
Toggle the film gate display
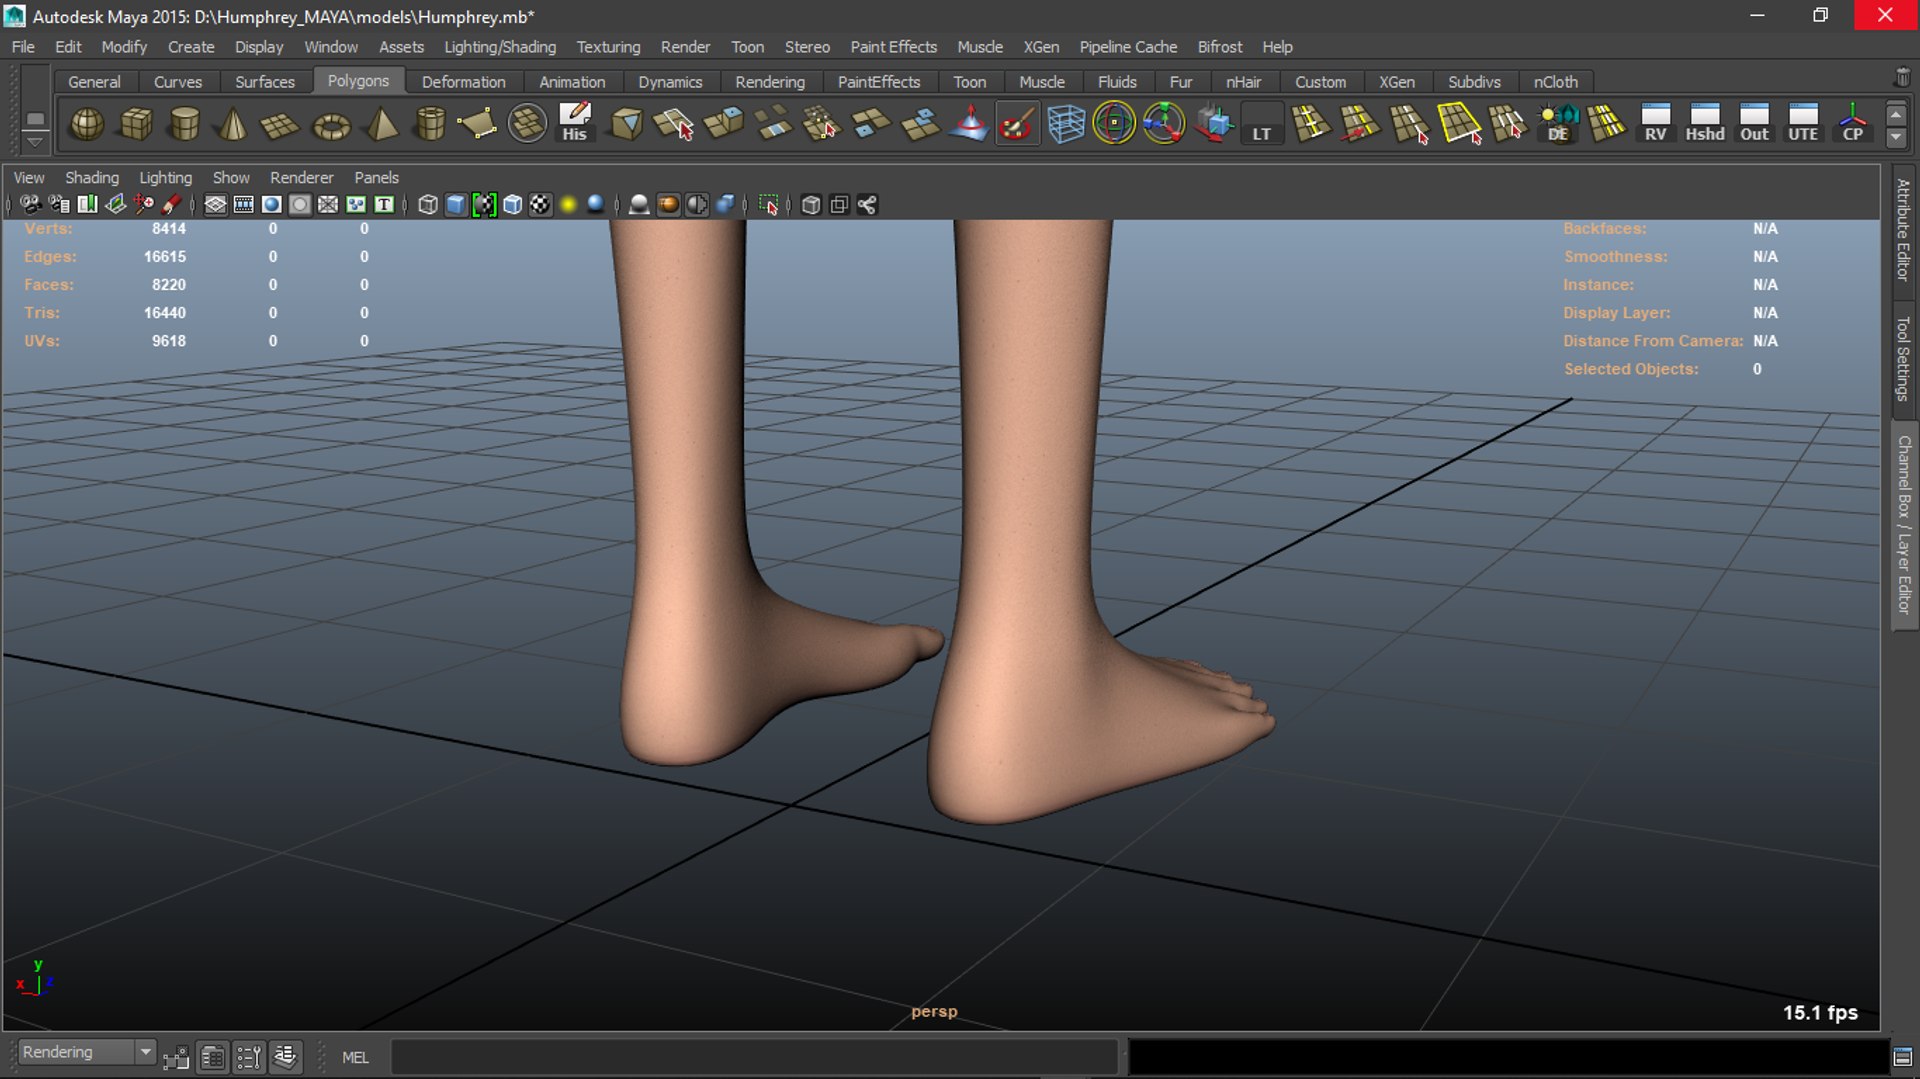[x=243, y=205]
